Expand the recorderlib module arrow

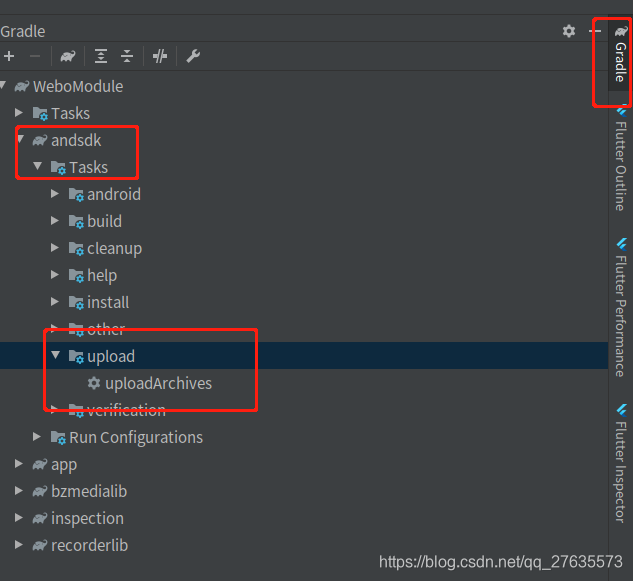point(19,545)
